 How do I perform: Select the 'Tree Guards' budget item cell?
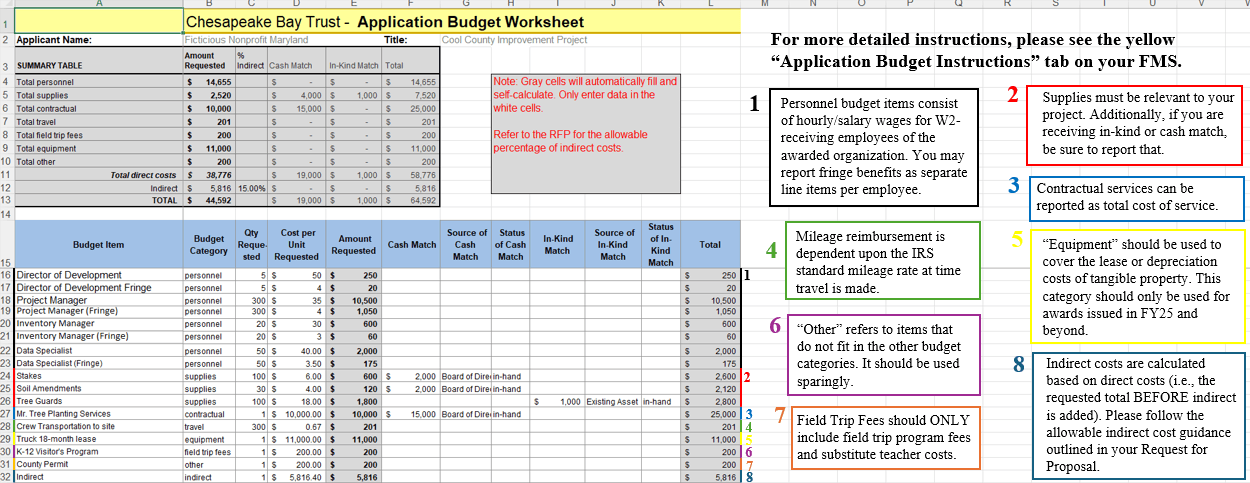tap(99, 401)
